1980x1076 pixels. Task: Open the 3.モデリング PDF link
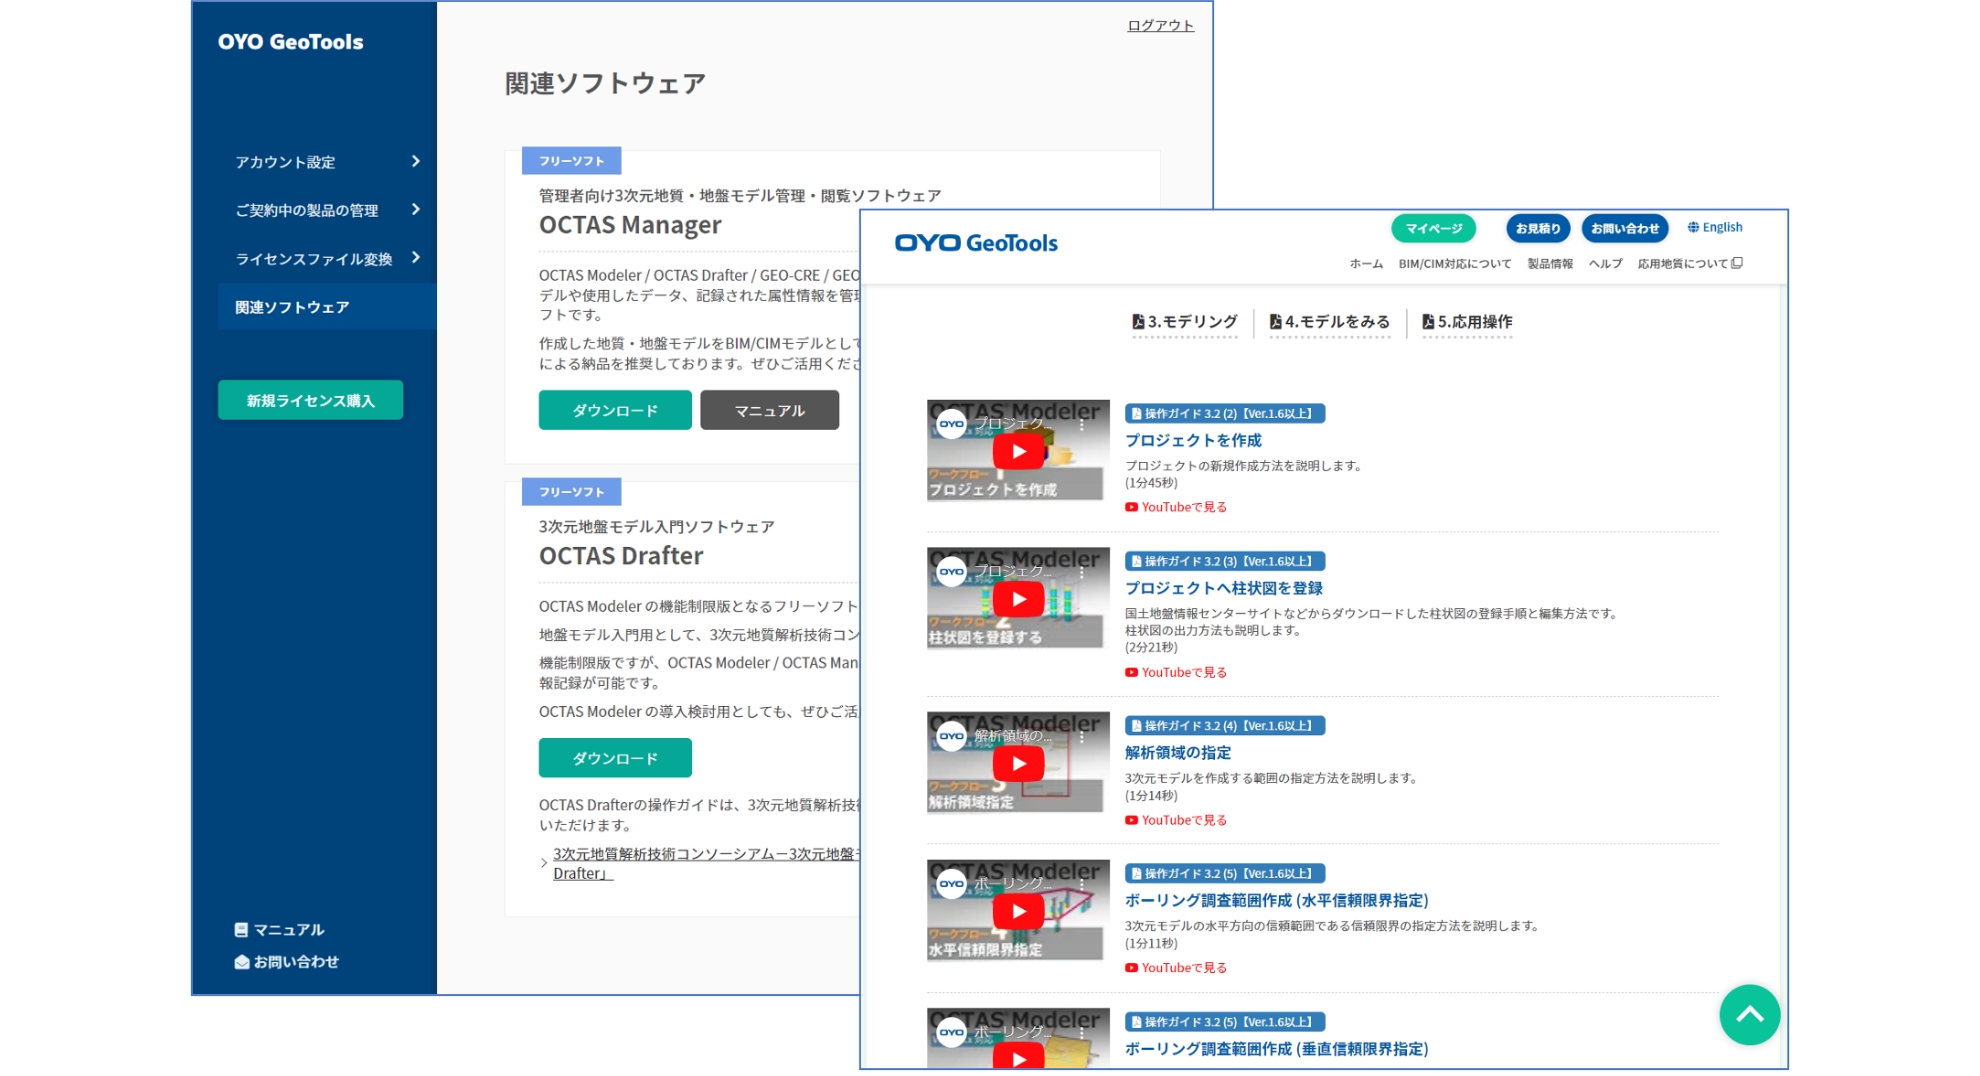point(1184,322)
